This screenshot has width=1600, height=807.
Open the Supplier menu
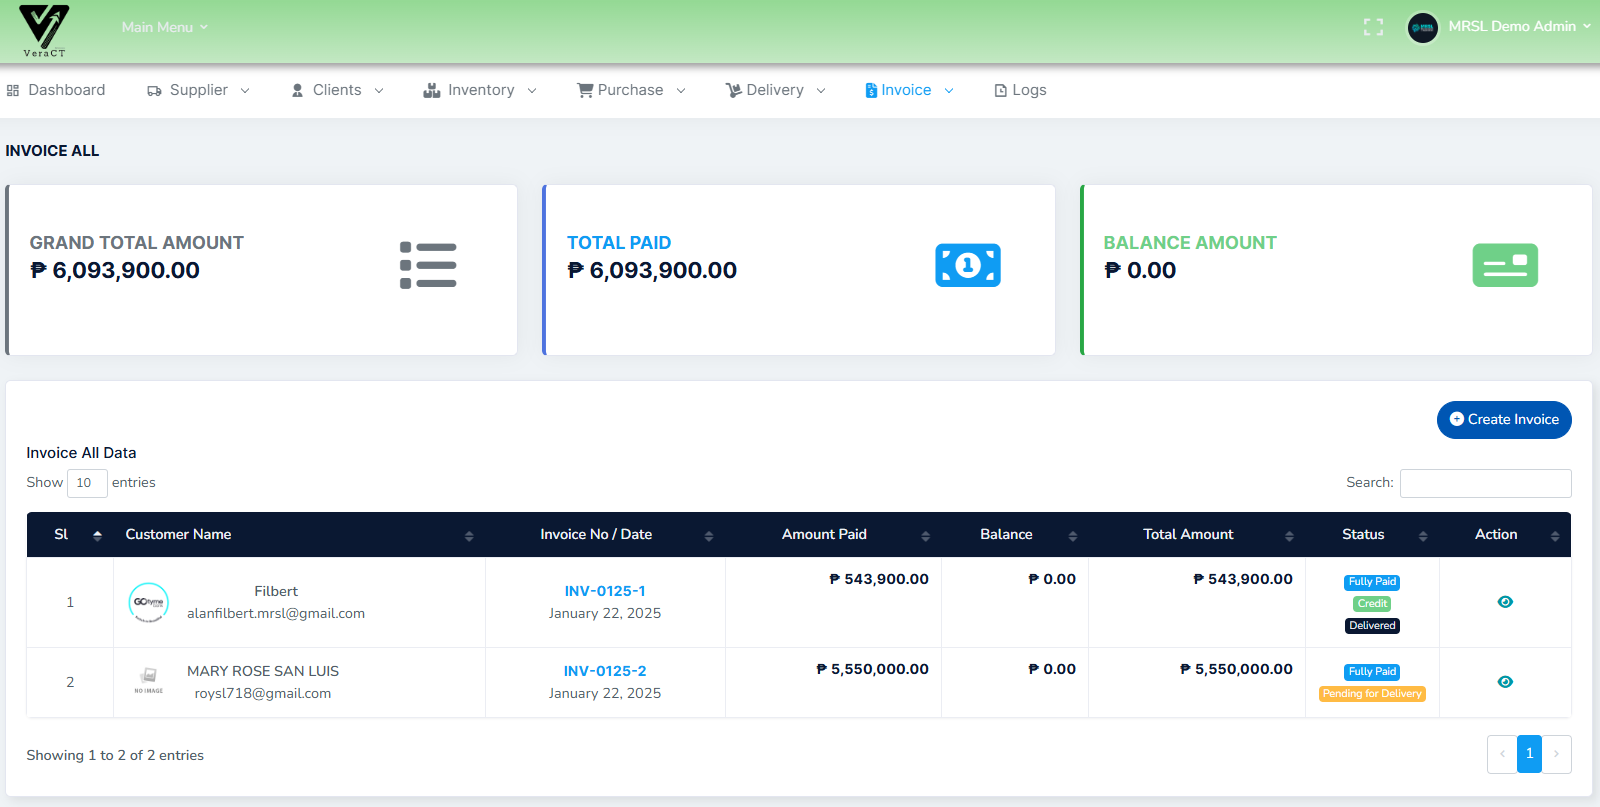click(198, 90)
